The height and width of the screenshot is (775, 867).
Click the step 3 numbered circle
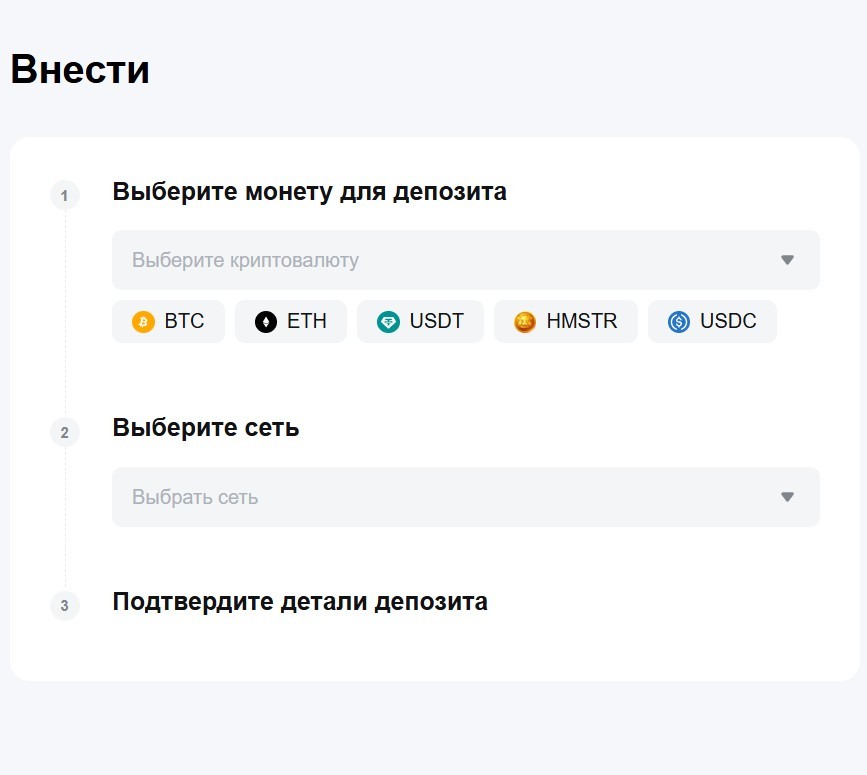coord(64,606)
